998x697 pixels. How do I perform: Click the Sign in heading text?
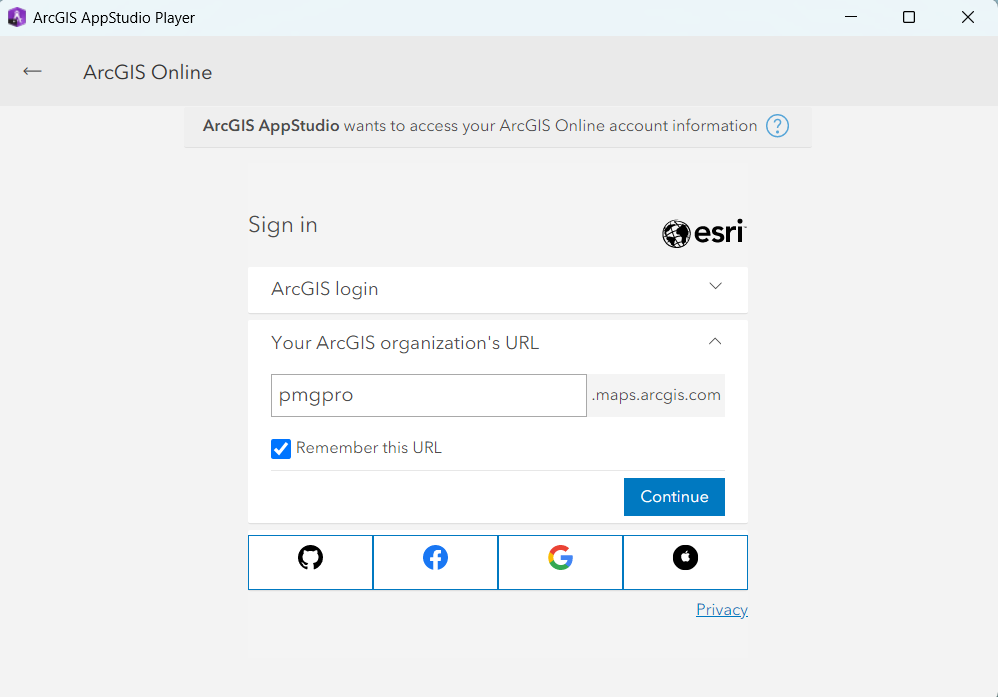(283, 225)
